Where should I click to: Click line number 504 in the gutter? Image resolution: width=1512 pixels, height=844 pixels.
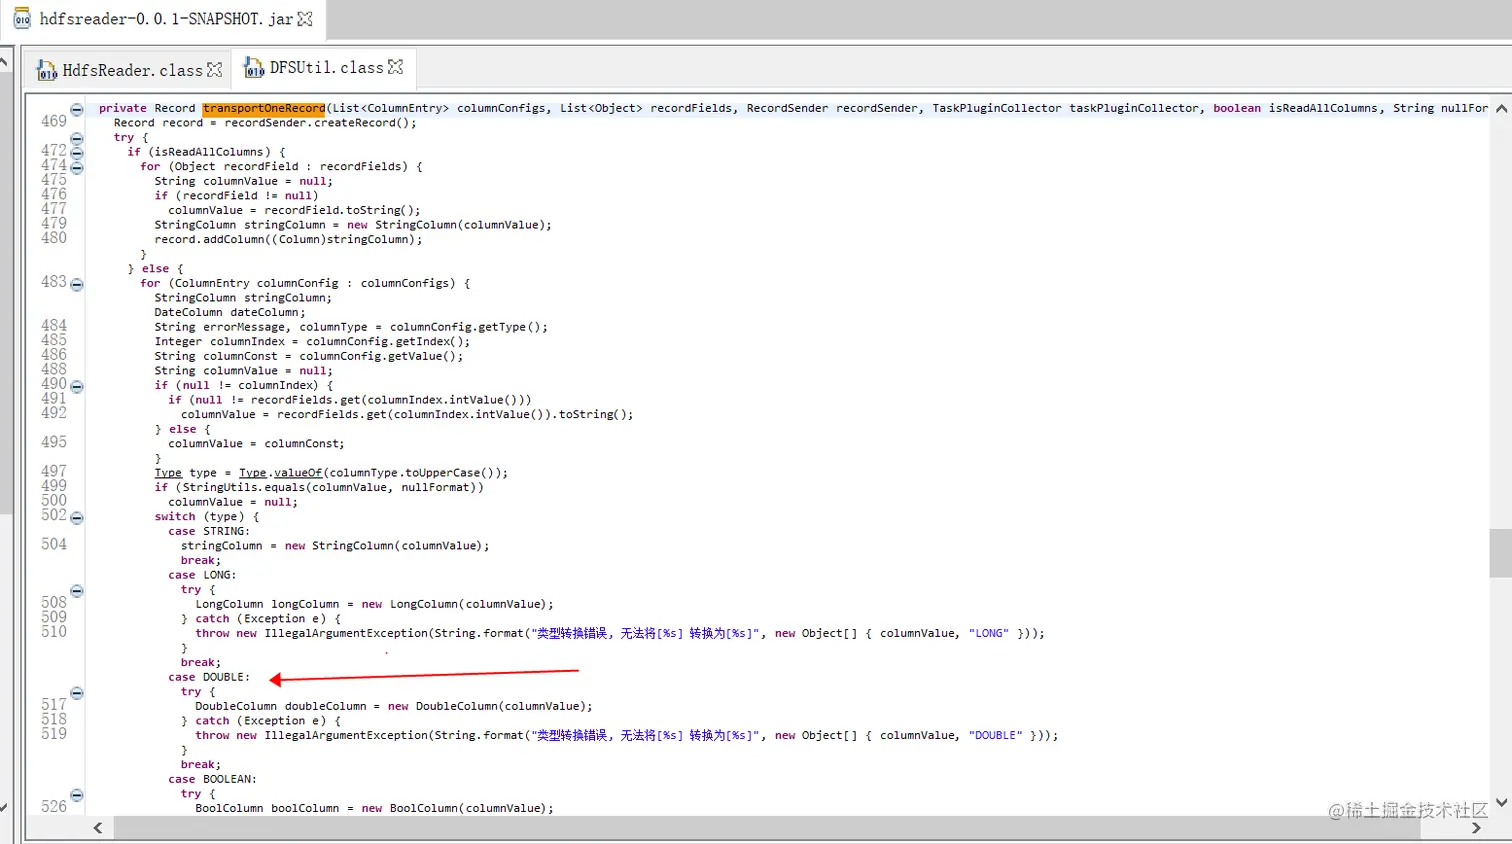click(x=54, y=544)
